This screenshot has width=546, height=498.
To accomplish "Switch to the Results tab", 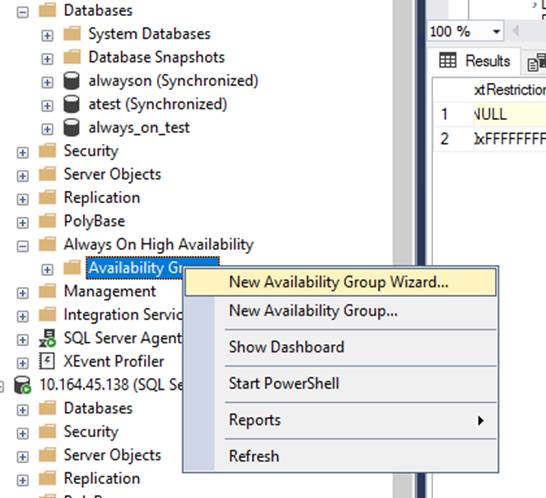I will coord(475,61).
